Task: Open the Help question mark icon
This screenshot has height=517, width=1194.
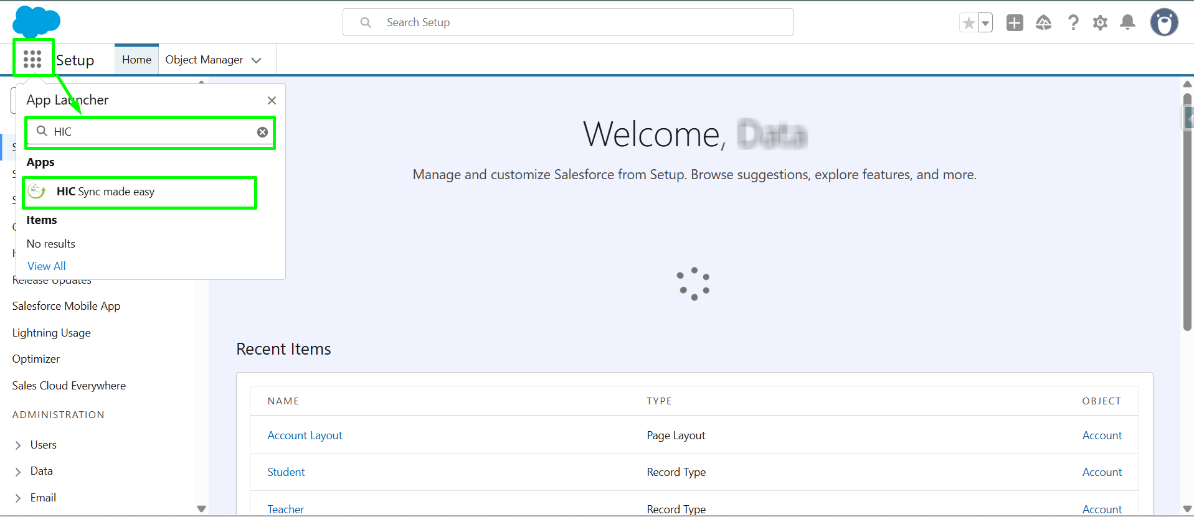Action: point(1073,23)
